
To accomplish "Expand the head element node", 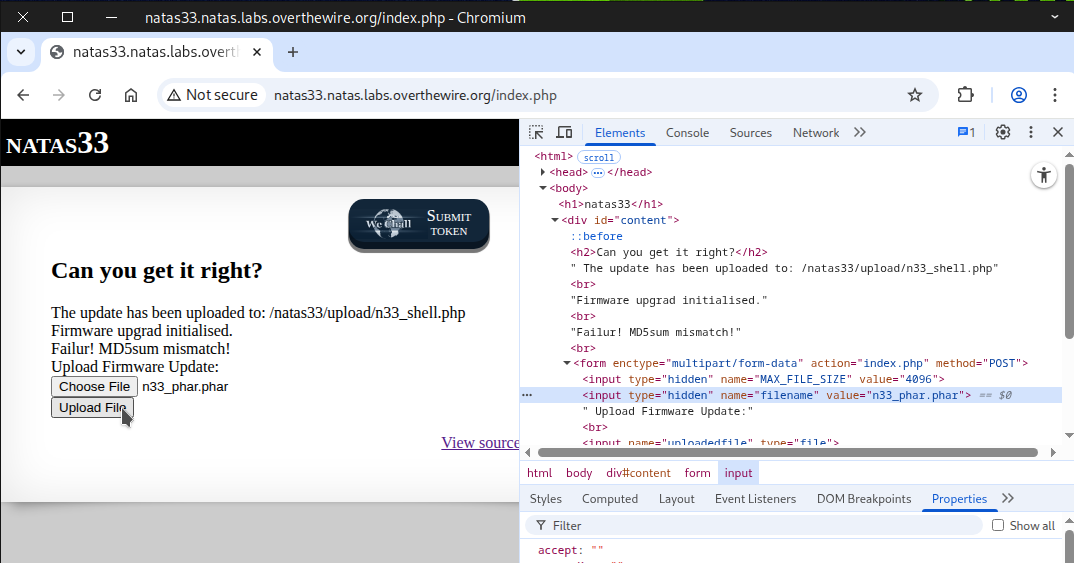I will (543, 173).
